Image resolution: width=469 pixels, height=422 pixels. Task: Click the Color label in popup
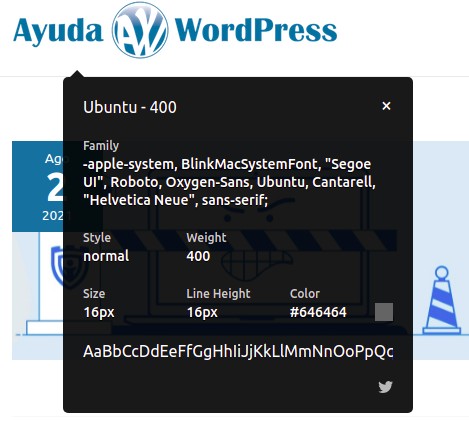305,294
